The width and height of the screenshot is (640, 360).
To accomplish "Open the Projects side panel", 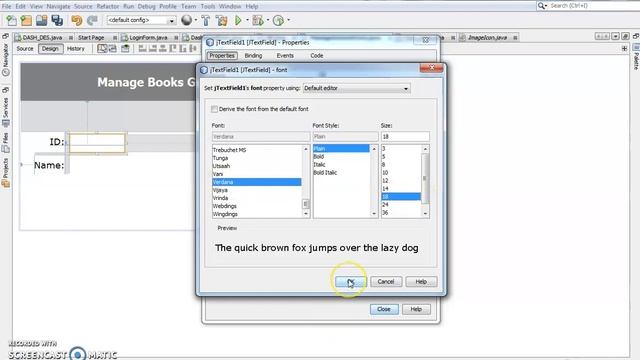I will [x=5, y=173].
